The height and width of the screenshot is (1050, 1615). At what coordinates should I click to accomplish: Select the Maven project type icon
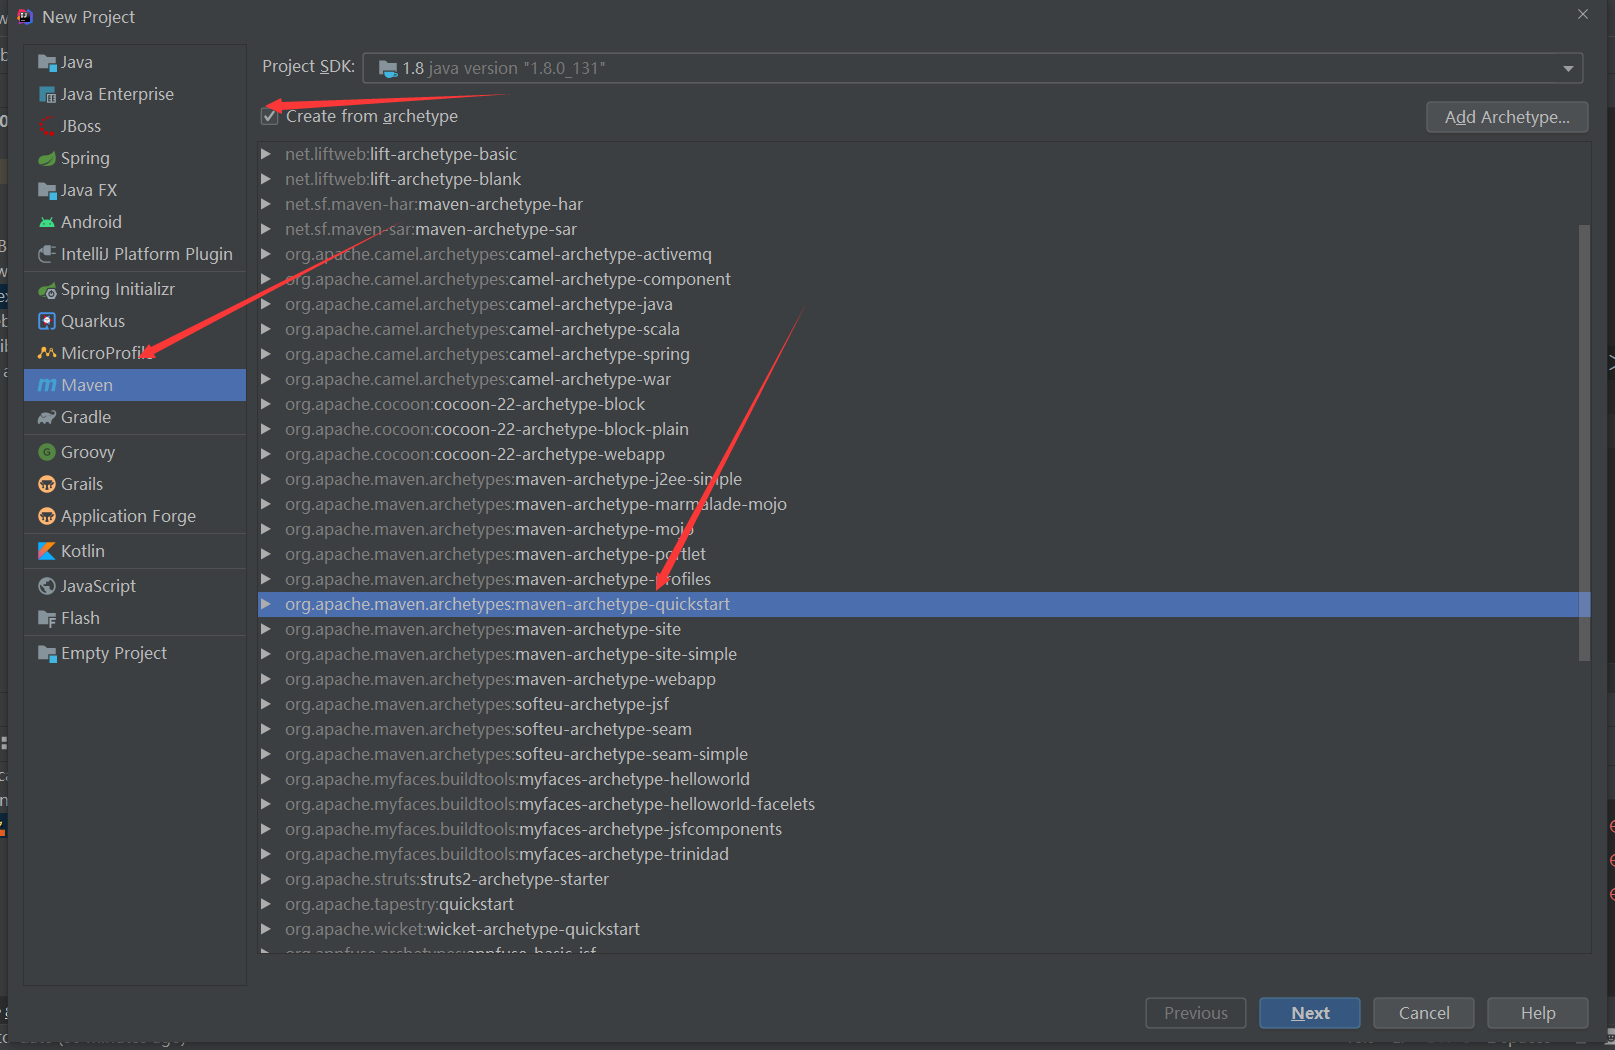tap(46, 385)
